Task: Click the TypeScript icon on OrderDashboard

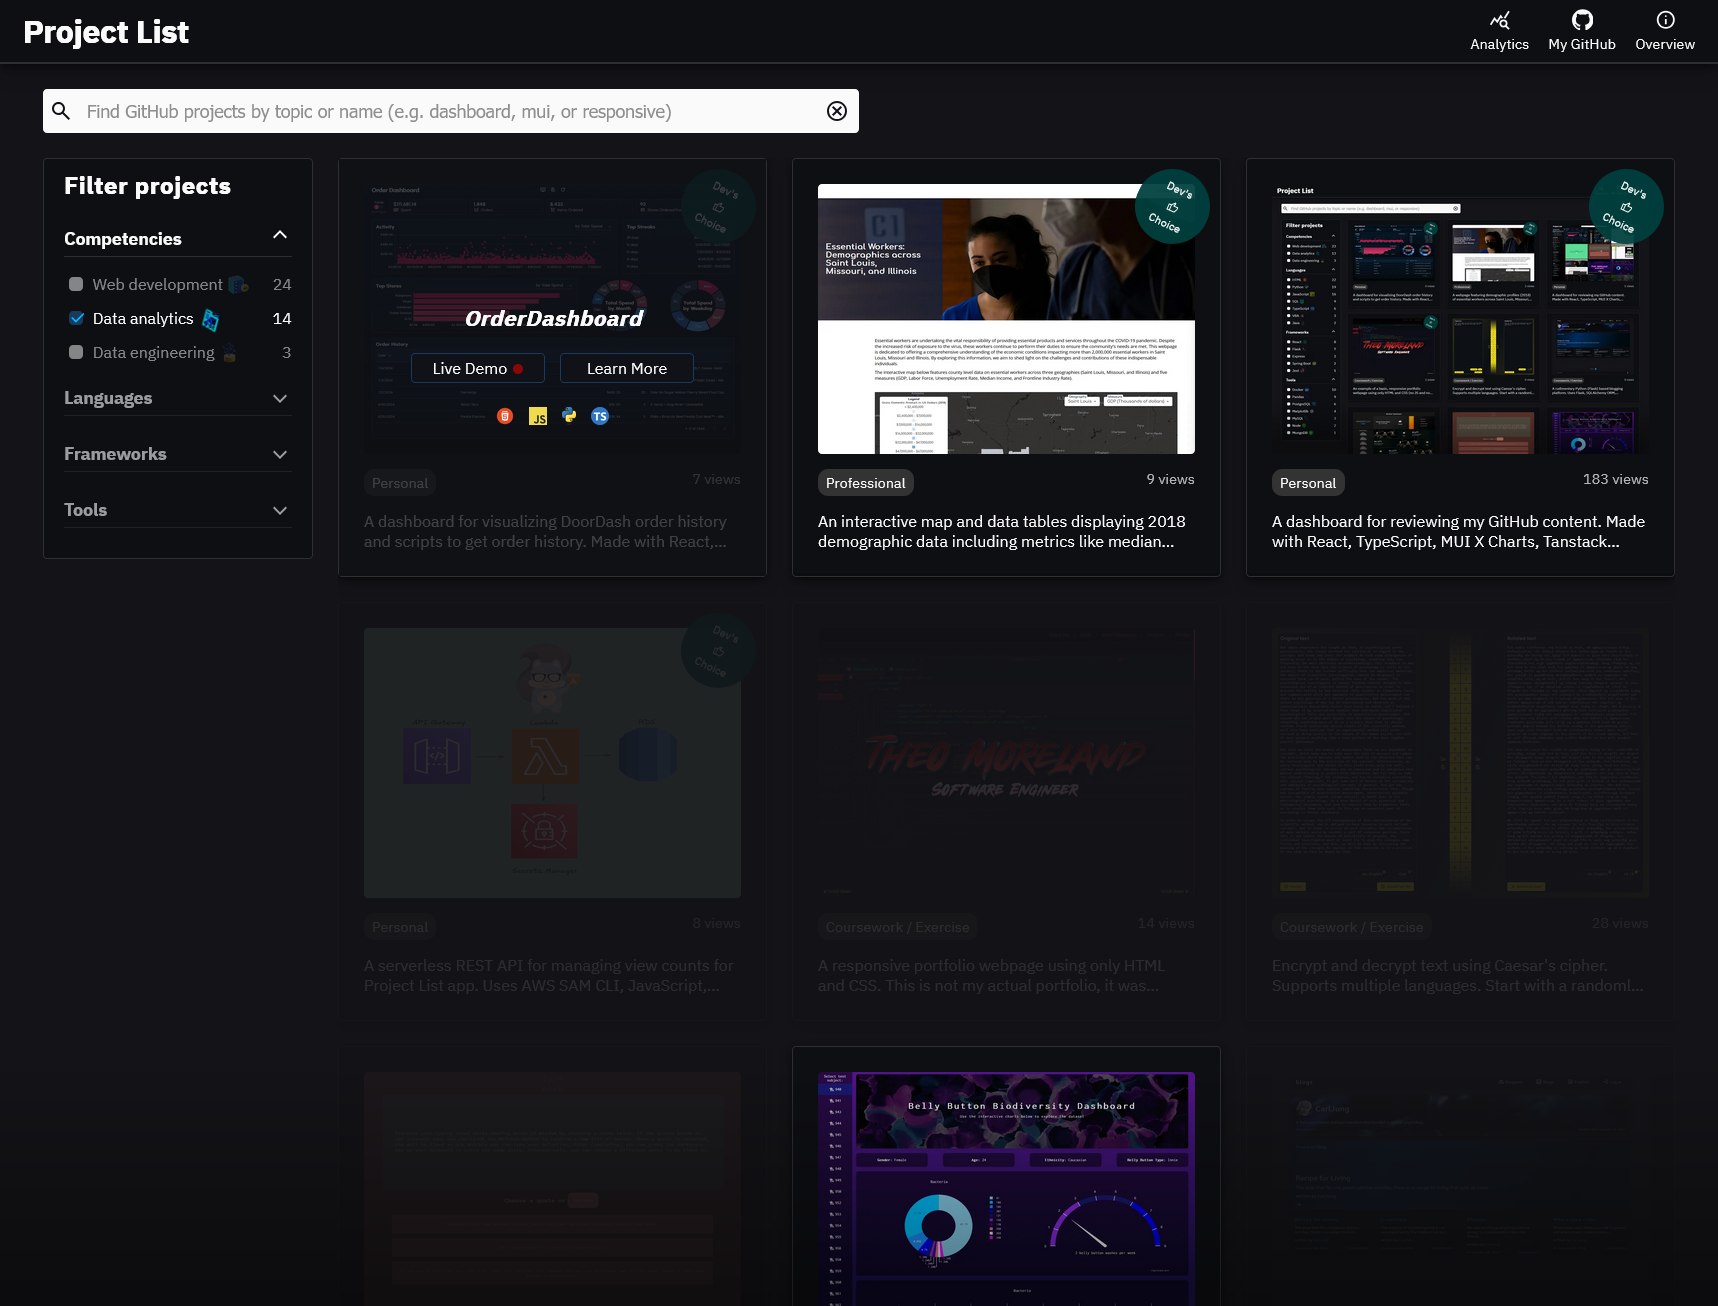Action: [600, 416]
